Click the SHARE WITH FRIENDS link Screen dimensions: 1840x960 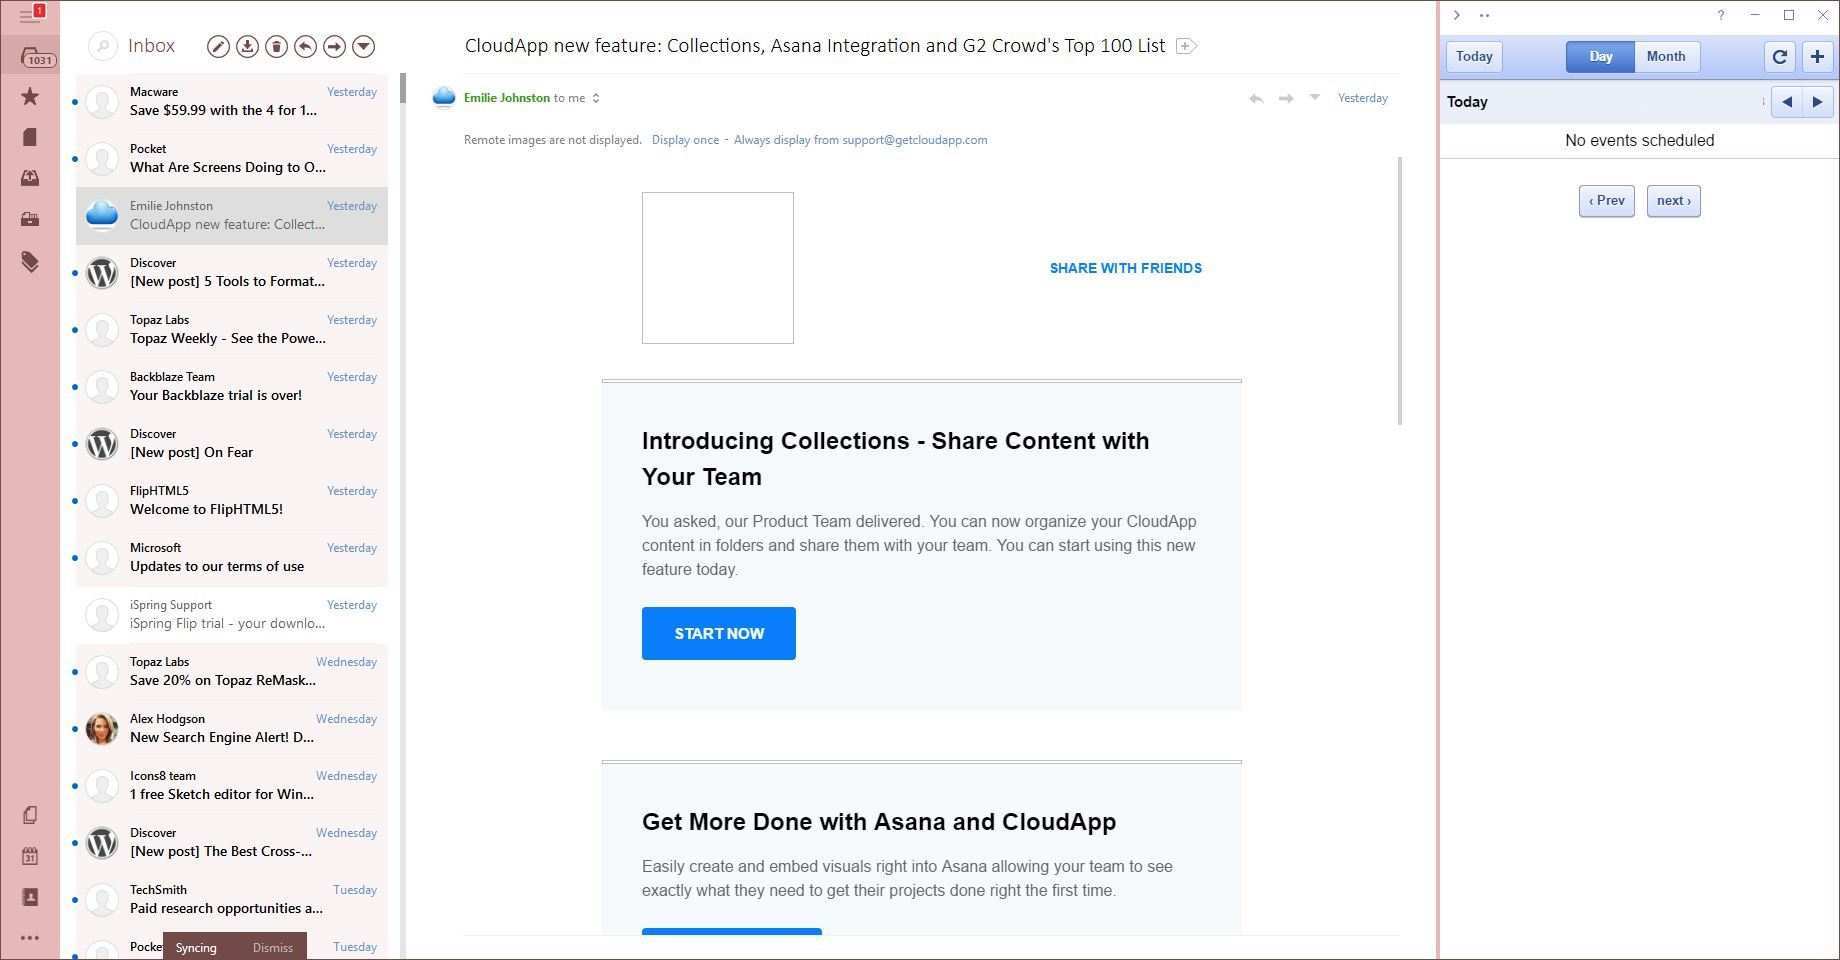[1126, 268]
